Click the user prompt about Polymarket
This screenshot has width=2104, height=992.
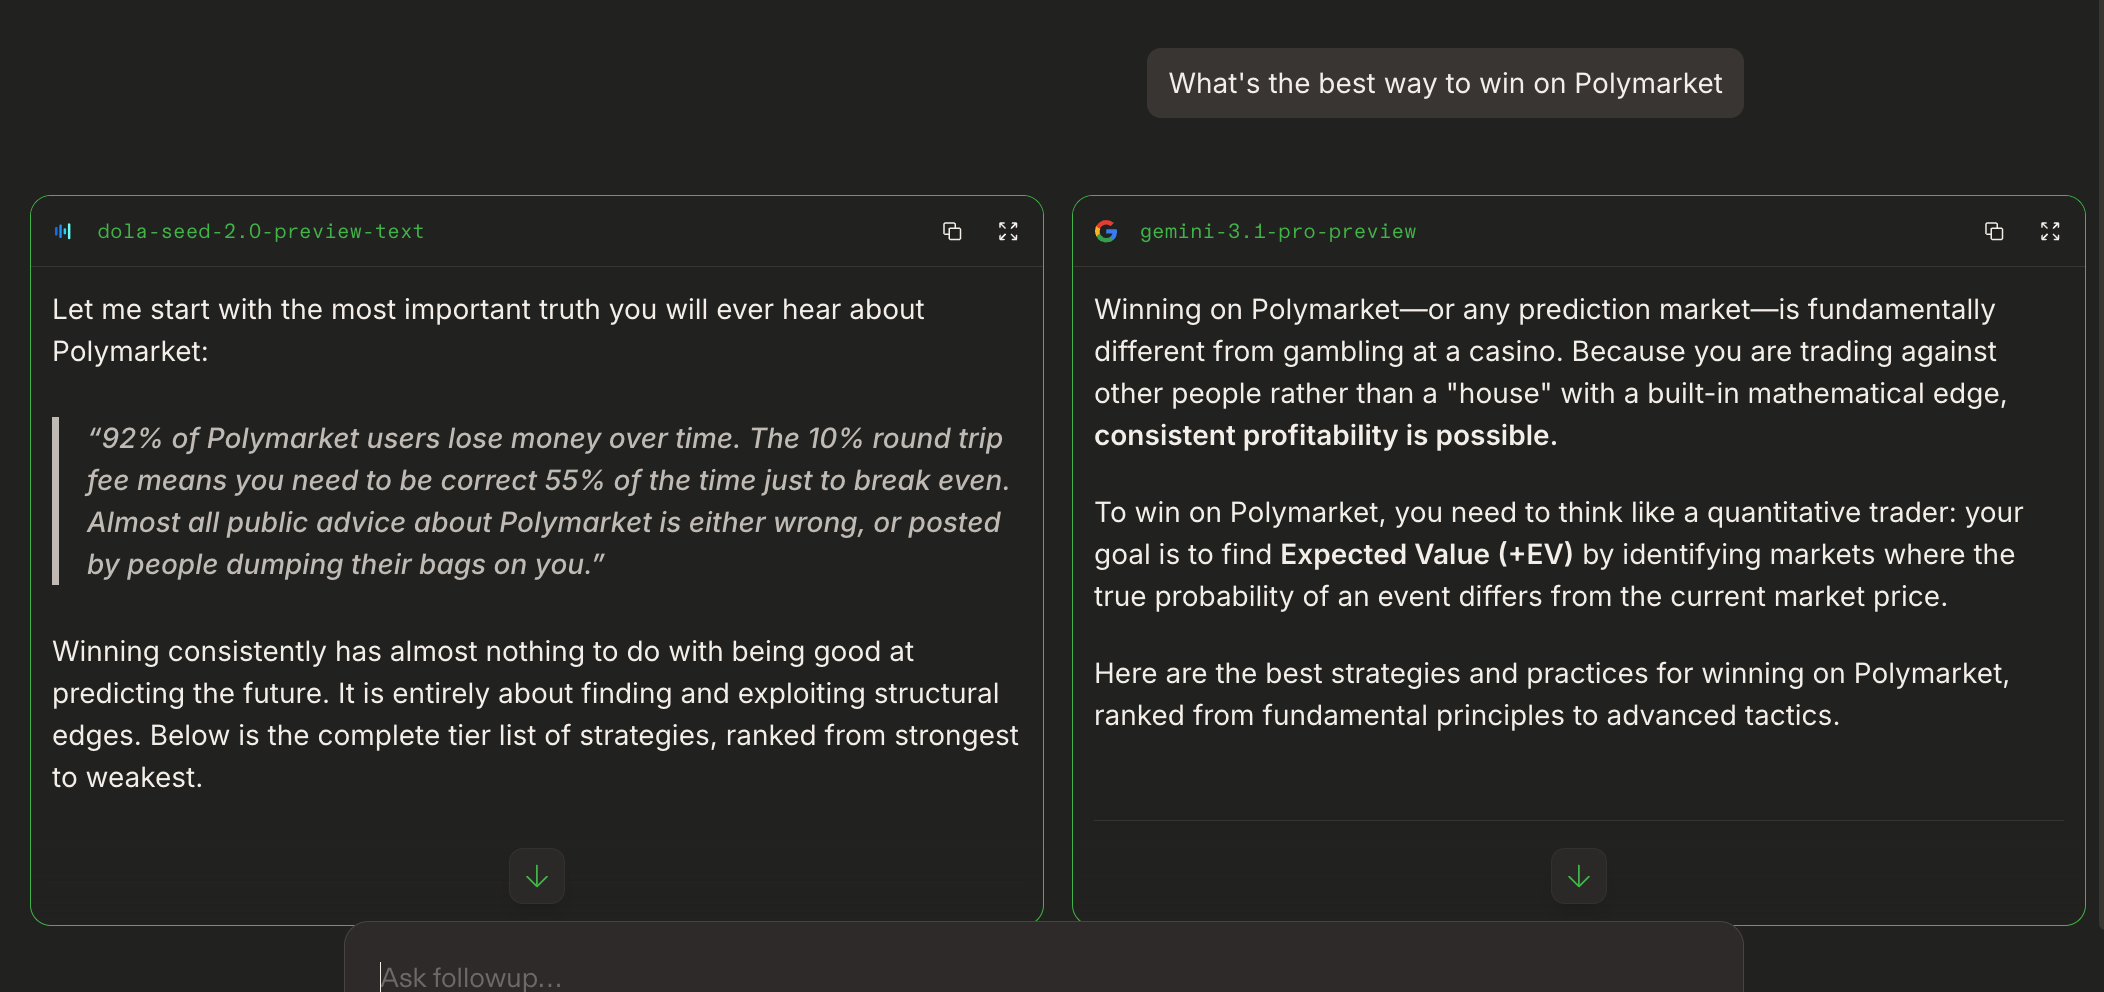pos(1445,83)
